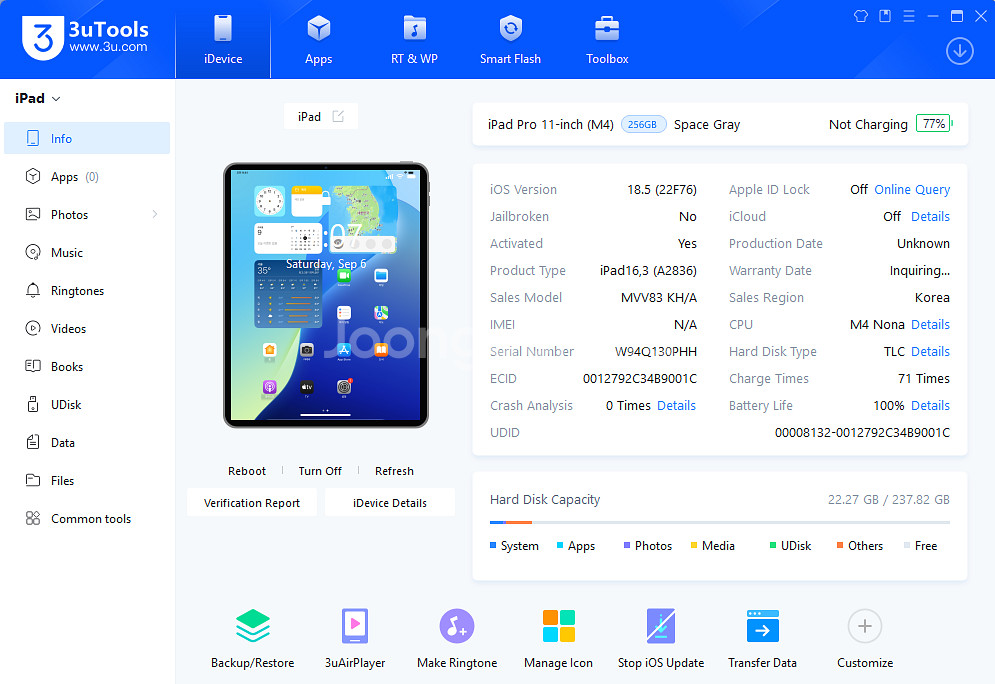Click the Others legend color swatch

[840, 545]
